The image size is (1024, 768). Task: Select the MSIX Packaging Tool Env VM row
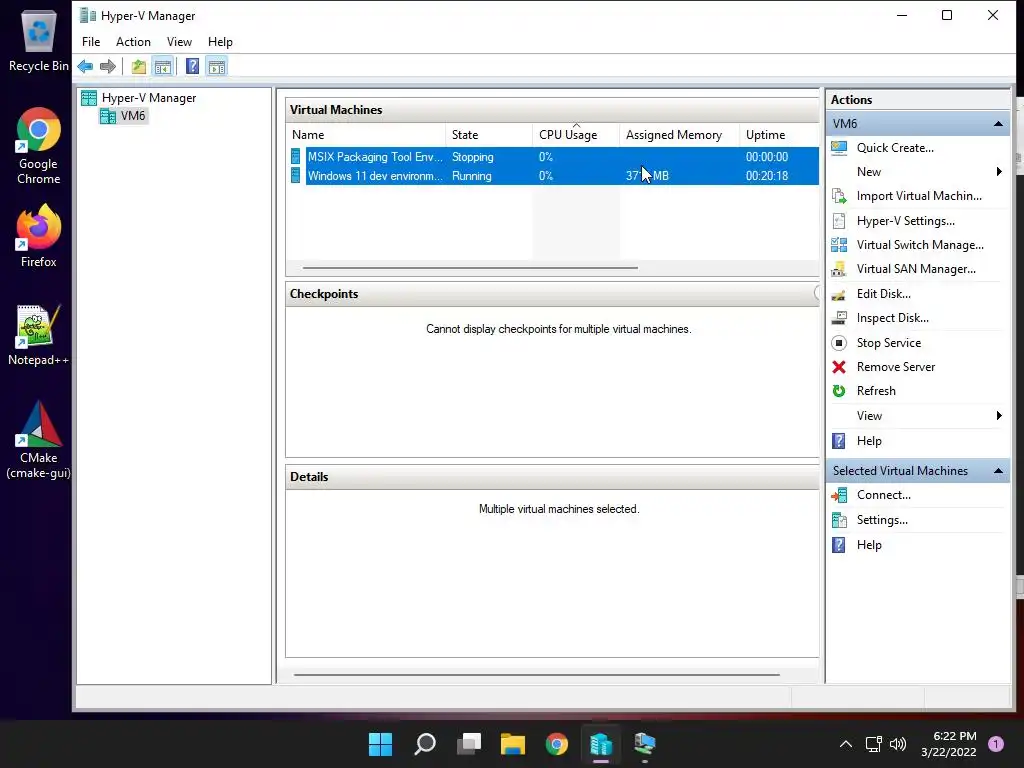[554, 157]
